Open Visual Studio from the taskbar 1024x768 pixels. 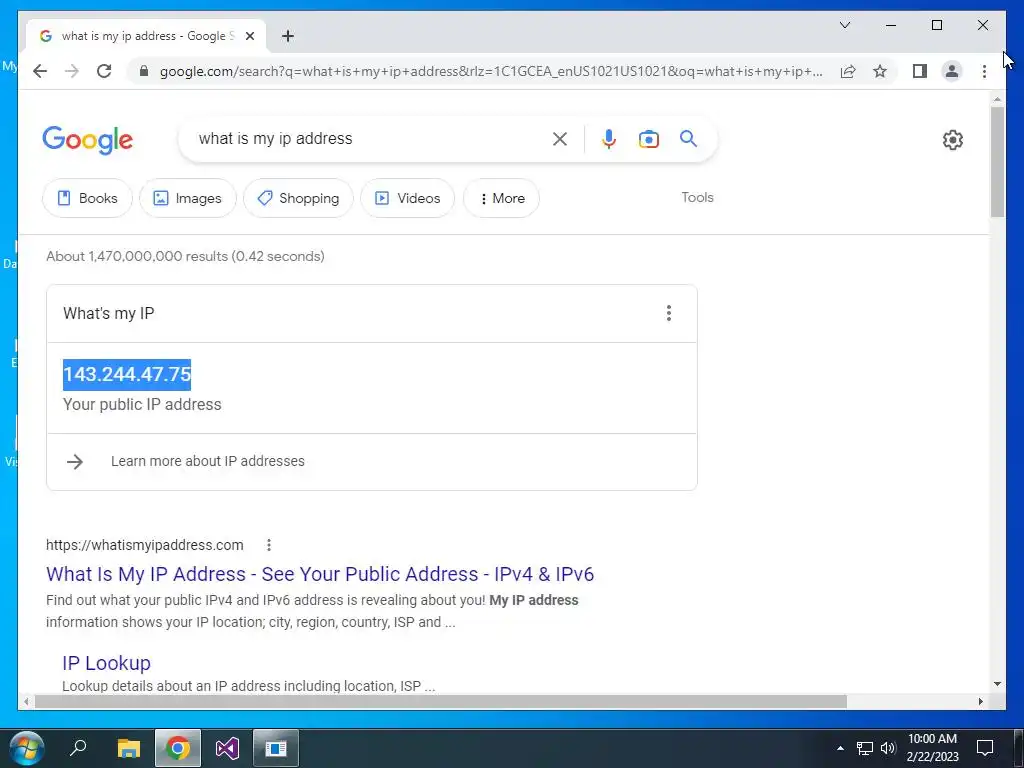click(227, 748)
